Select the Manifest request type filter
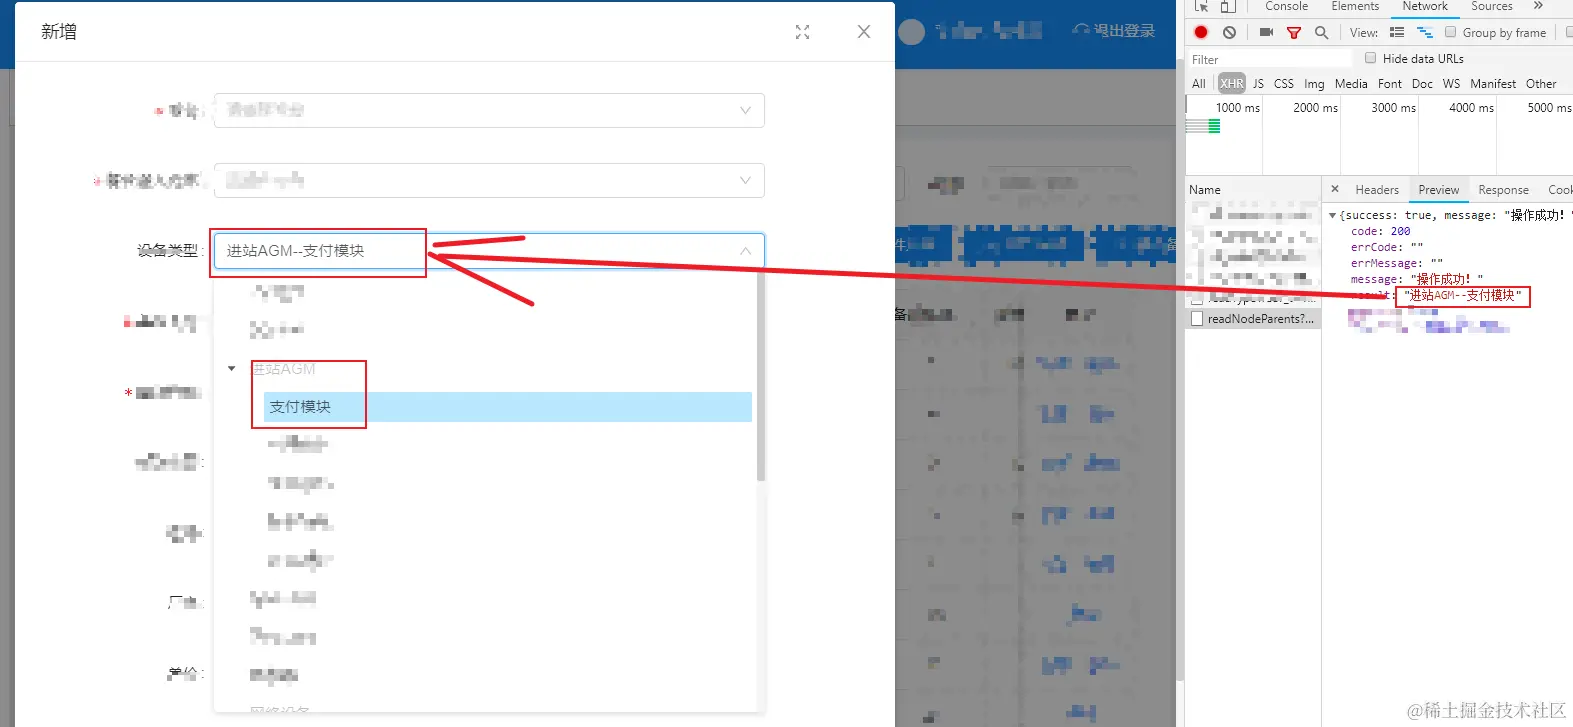The width and height of the screenshot is (1573, 727). point(1493,84)
